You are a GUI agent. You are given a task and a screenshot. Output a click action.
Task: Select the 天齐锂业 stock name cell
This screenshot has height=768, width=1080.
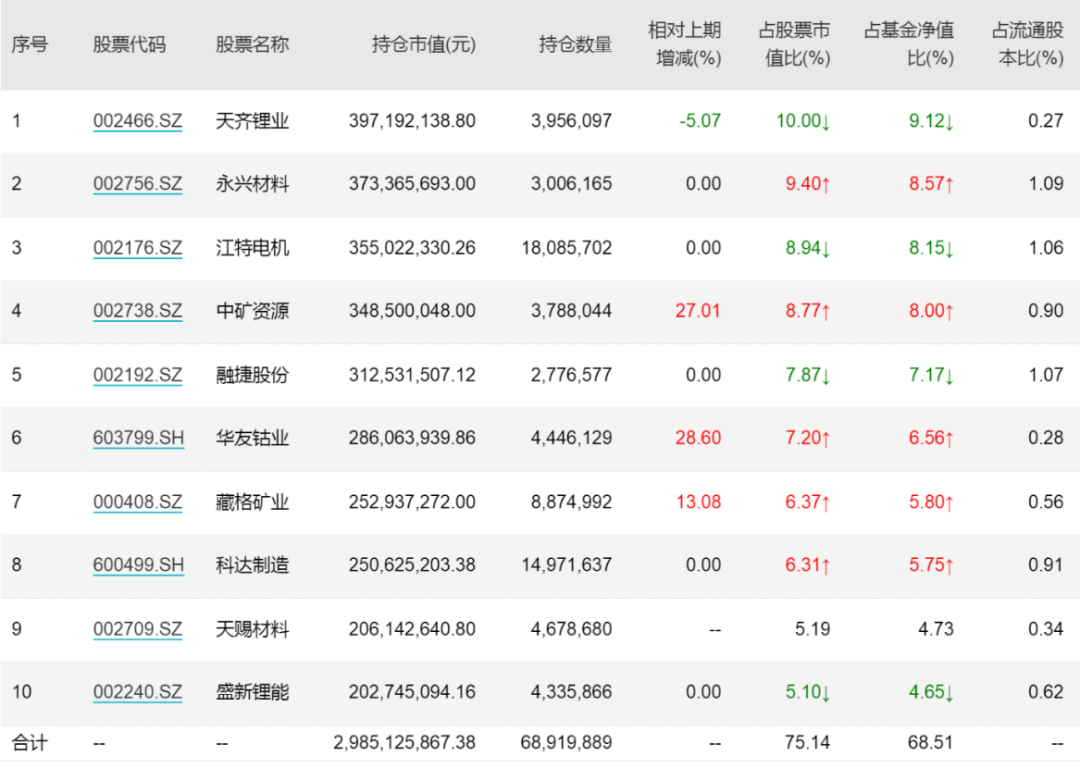[x=252, y=121]
